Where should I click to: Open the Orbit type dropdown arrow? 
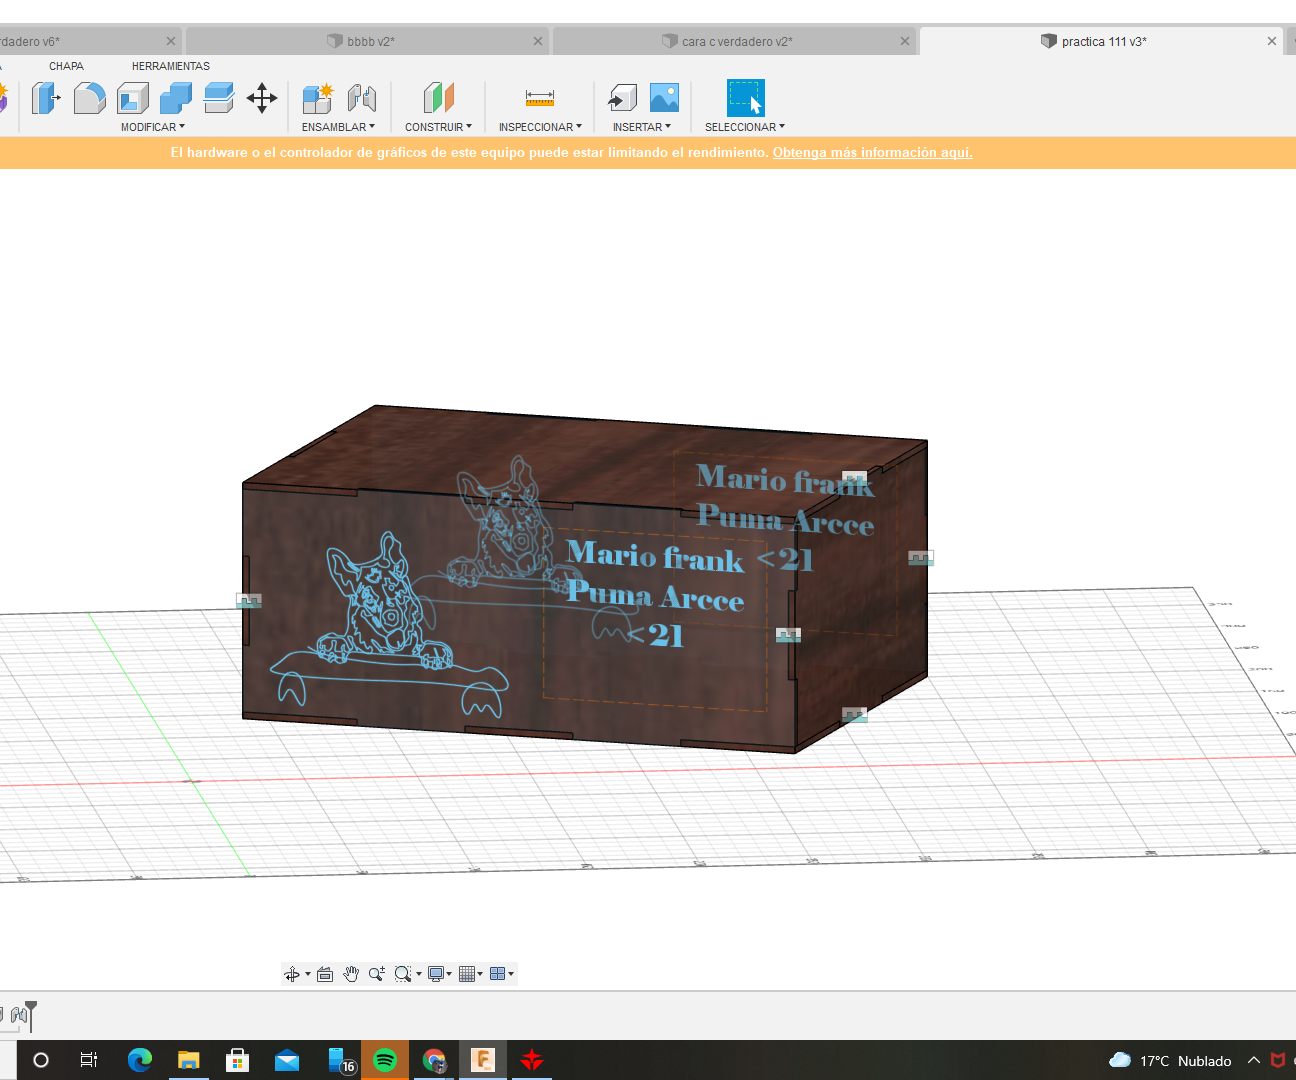tap(308, 974)
